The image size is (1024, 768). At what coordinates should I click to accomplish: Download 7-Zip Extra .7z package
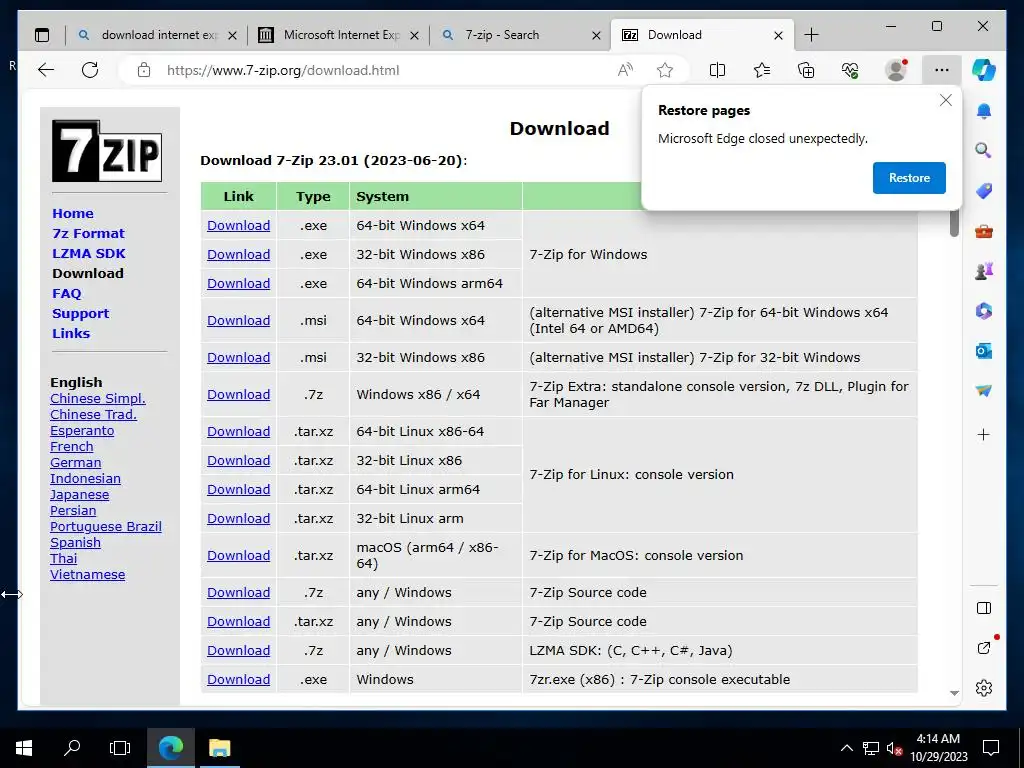238,394
